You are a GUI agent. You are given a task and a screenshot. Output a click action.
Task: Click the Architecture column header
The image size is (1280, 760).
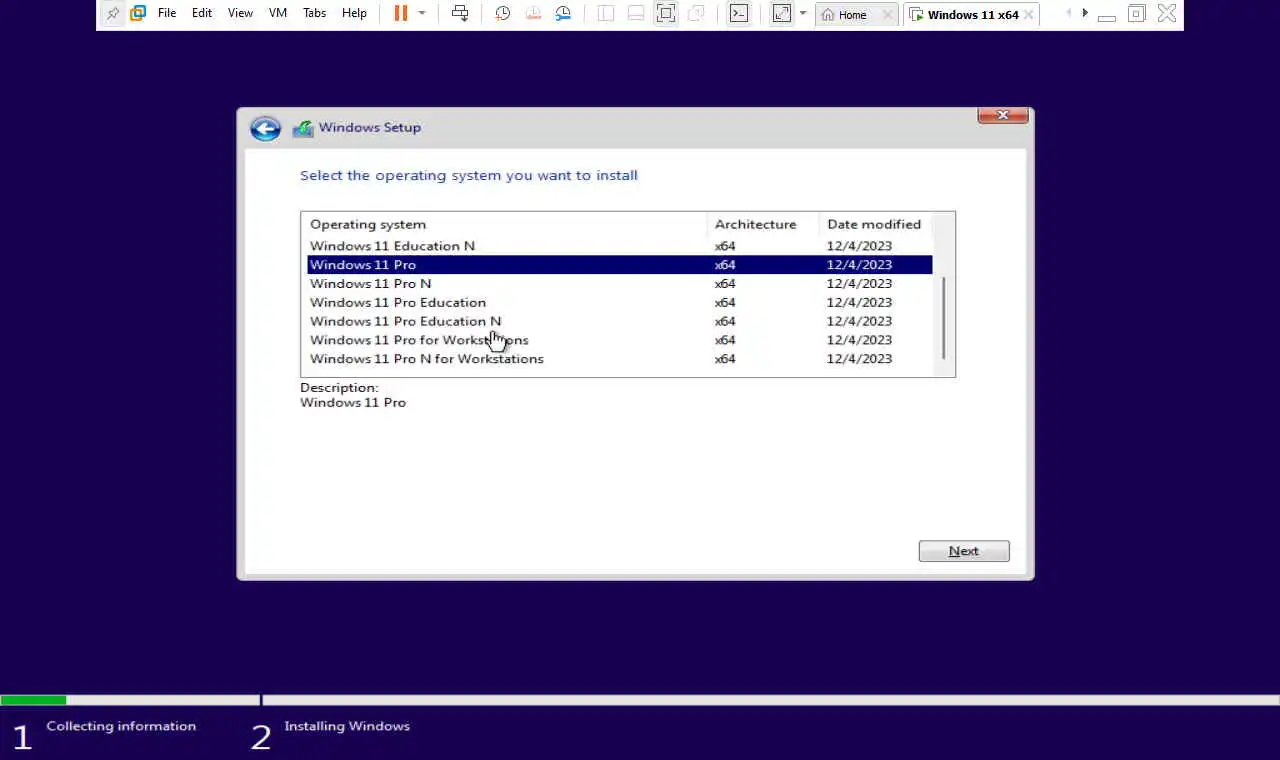763,224
